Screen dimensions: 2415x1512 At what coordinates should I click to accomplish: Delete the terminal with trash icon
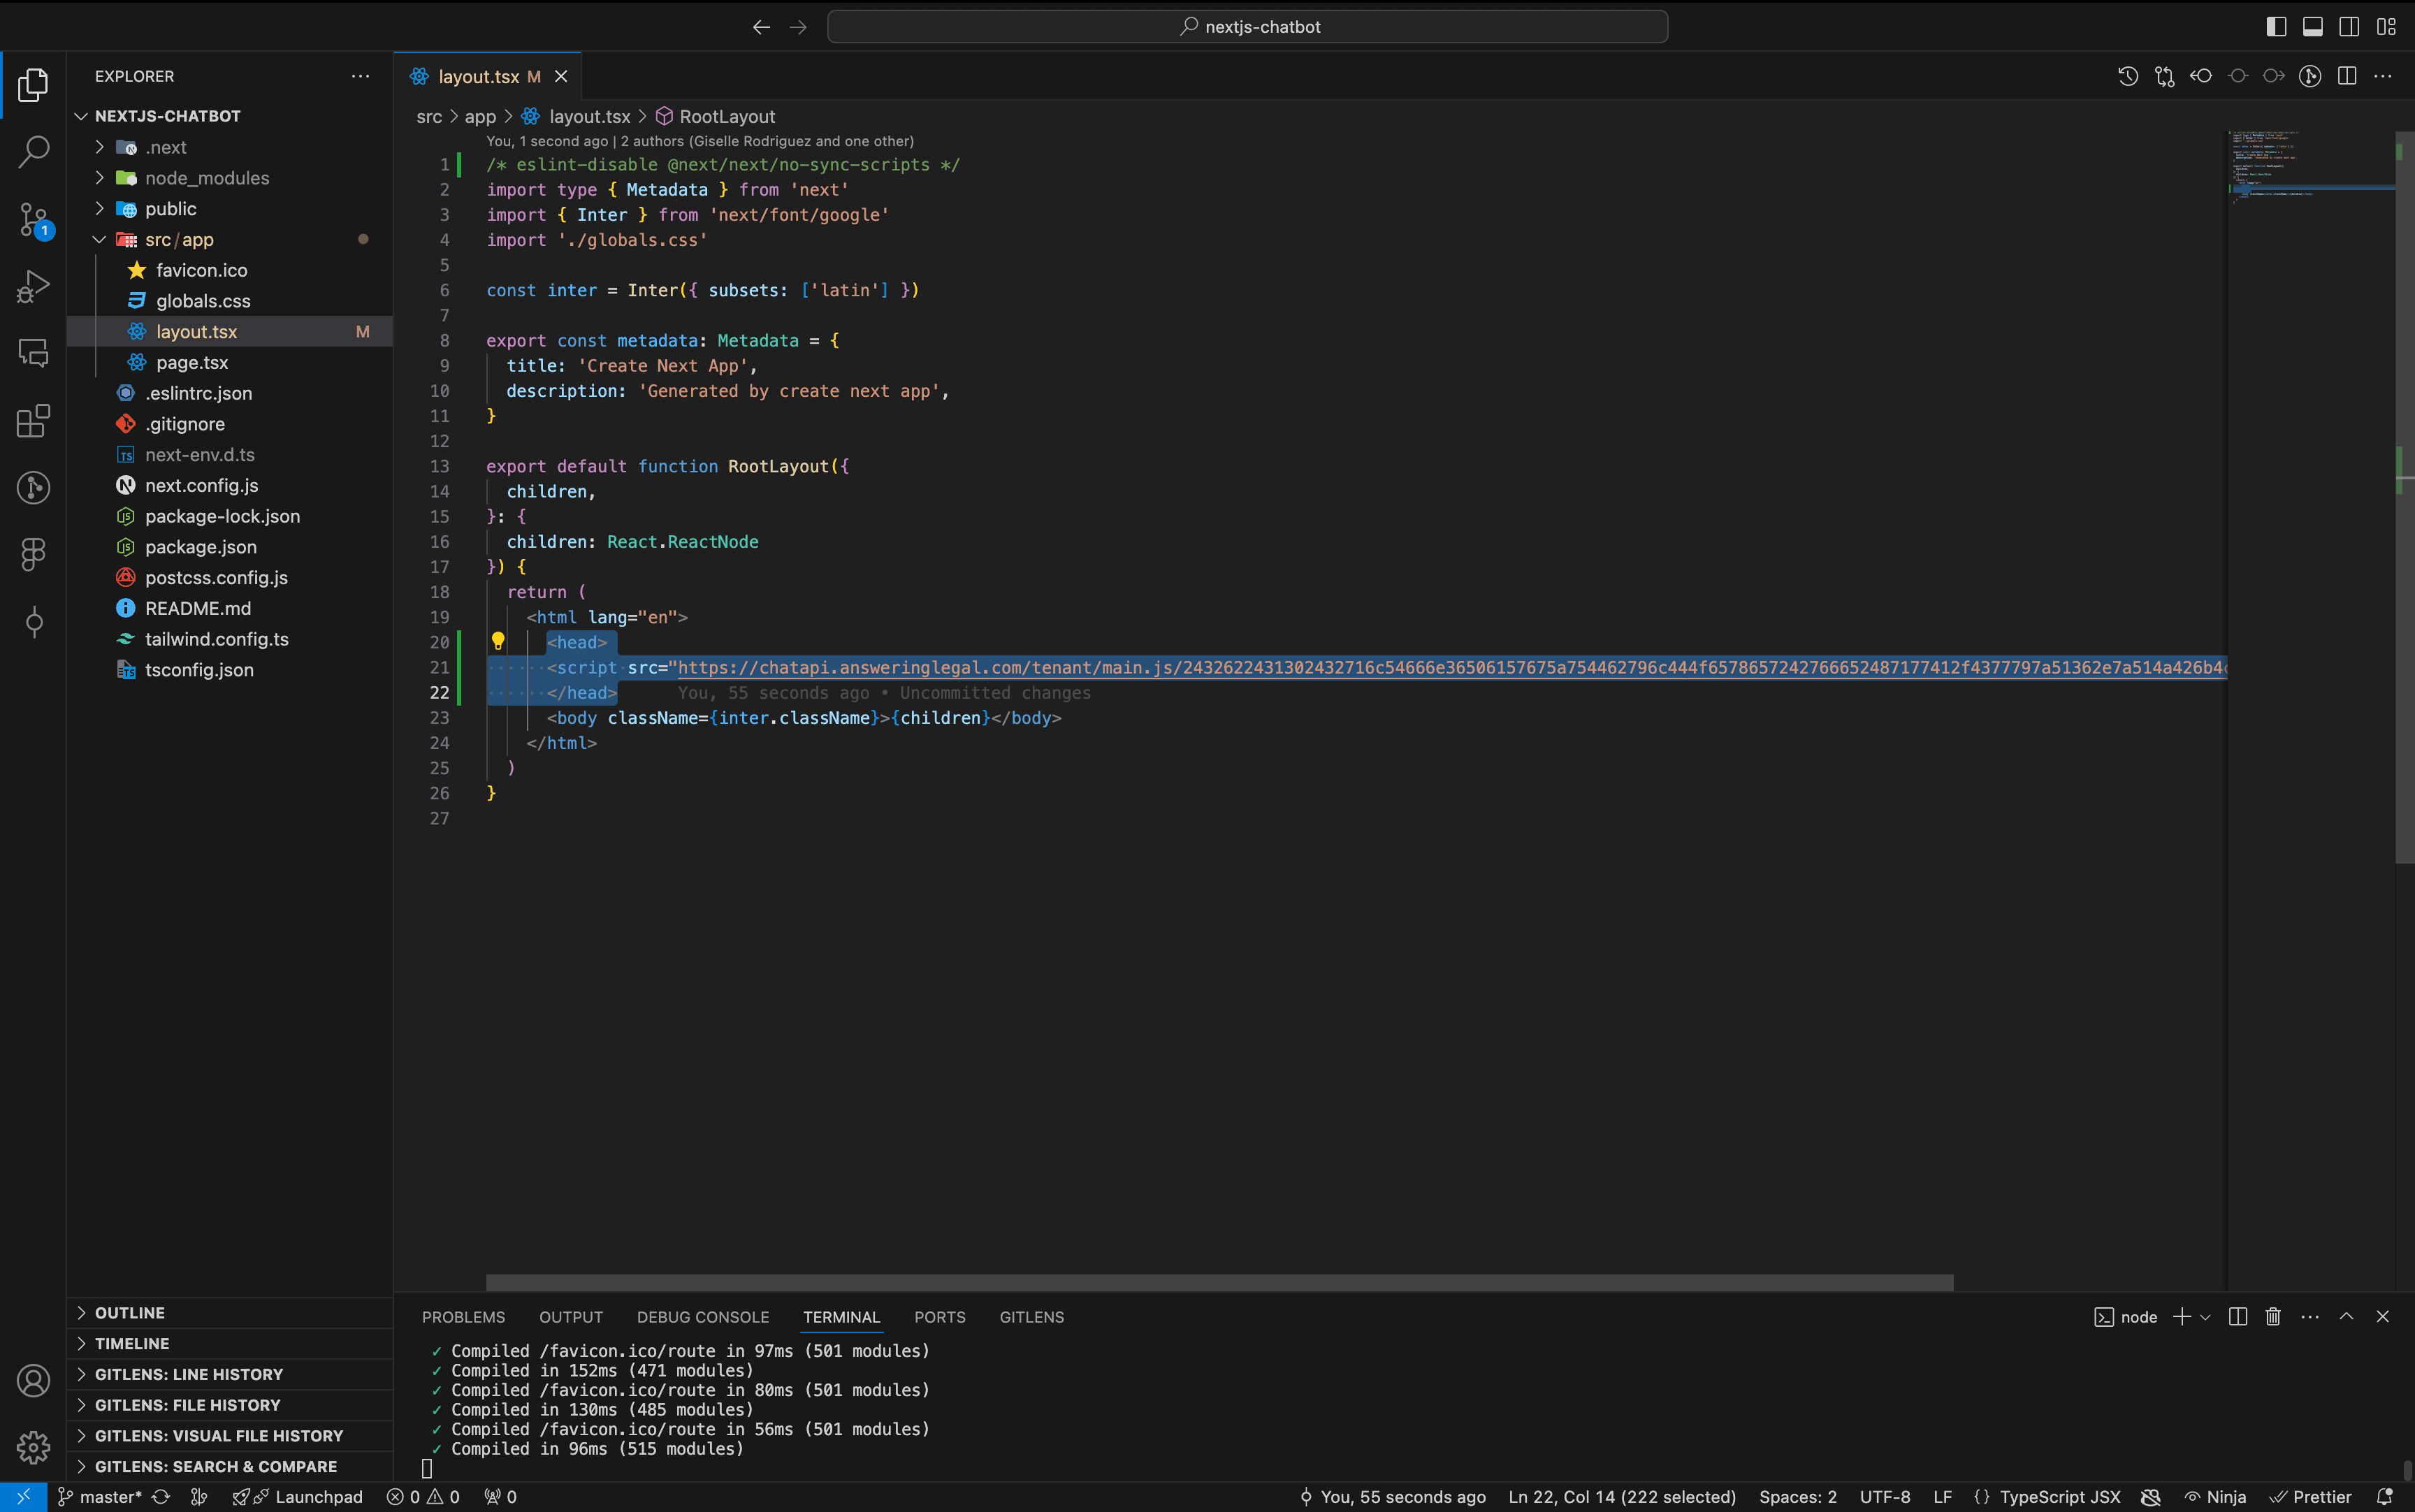pyautogui.click(x=2273, y=1317)
